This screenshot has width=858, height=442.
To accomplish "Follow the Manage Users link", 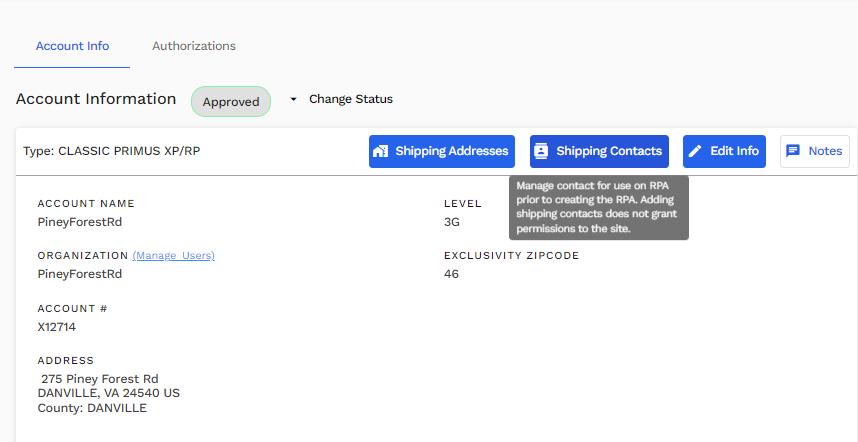I will coord(173,256).
